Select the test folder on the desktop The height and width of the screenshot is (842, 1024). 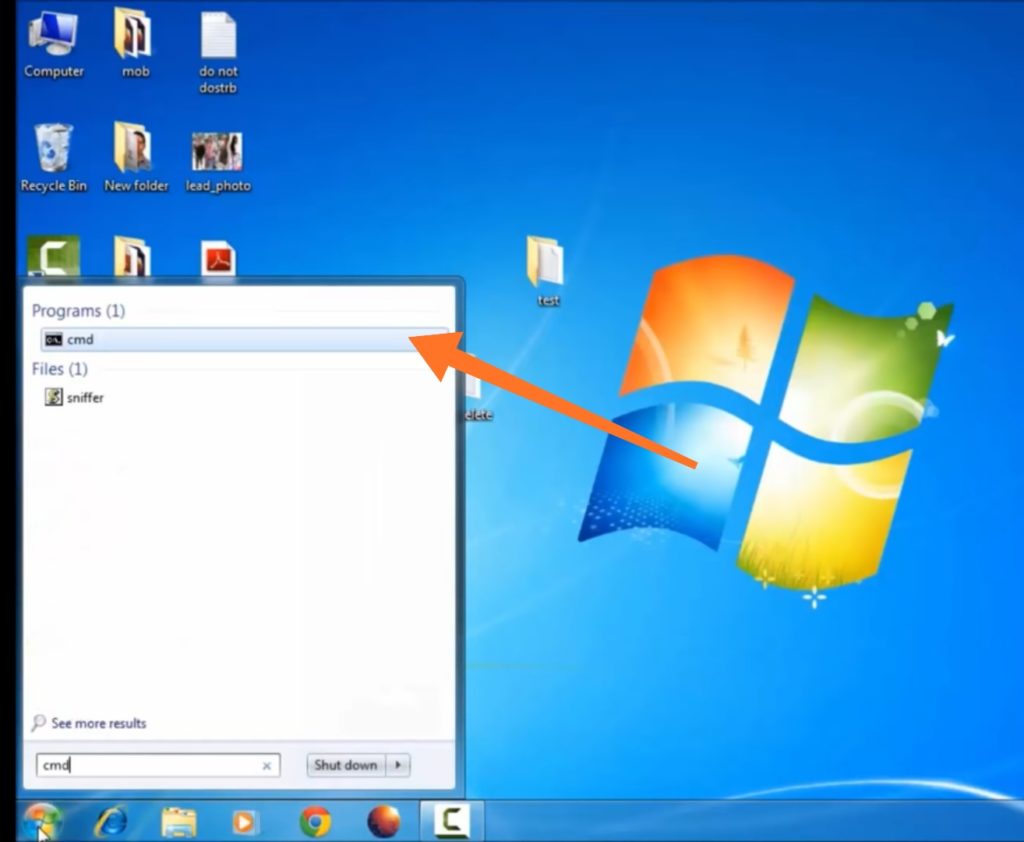click(546, 270)
